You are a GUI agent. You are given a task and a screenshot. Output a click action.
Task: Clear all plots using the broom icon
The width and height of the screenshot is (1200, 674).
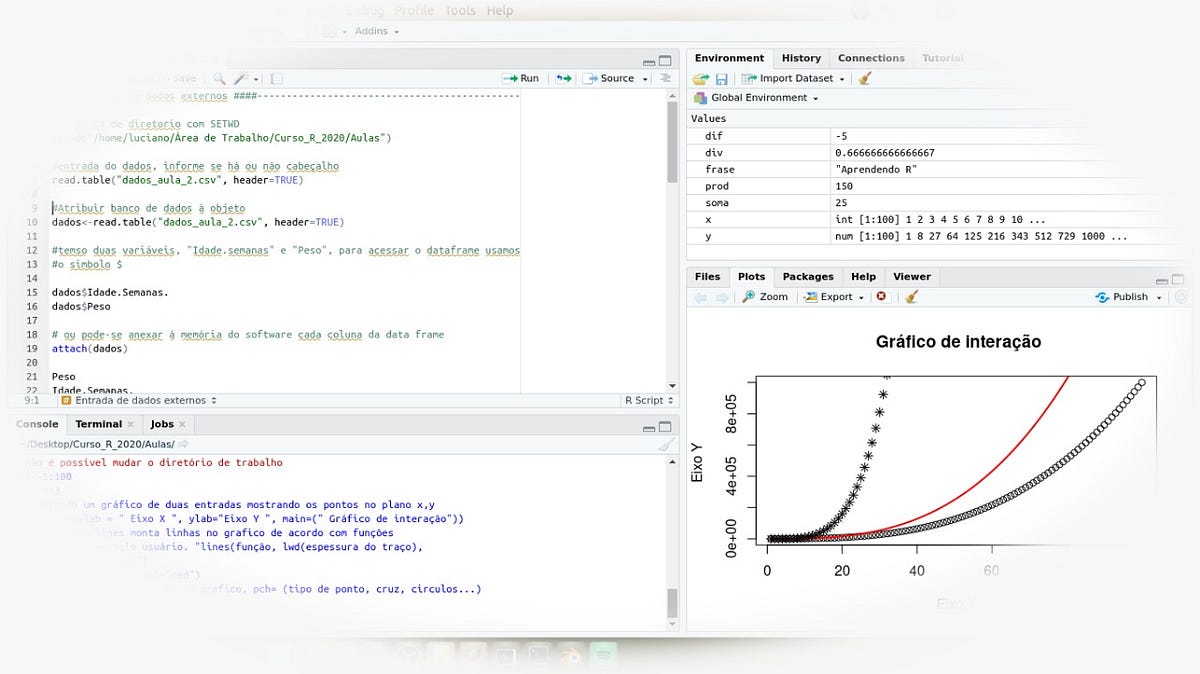[911, 296]
